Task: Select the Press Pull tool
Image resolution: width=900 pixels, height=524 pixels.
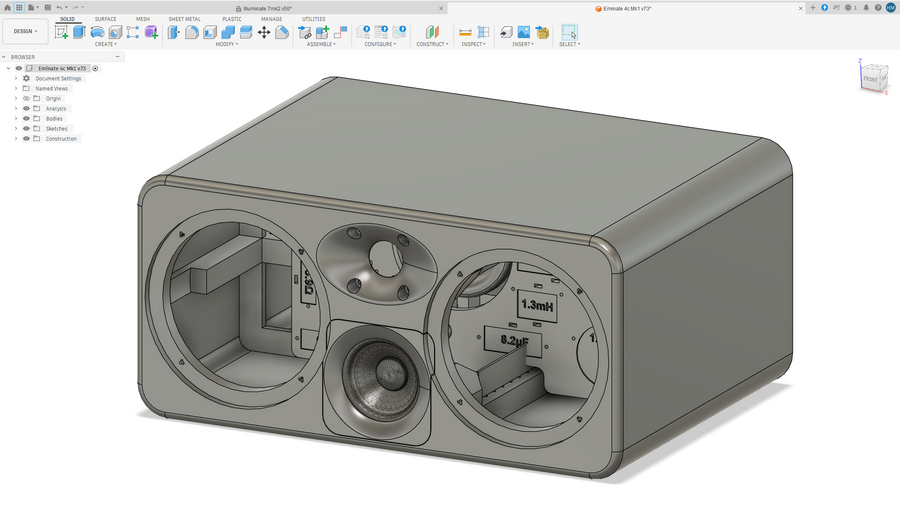Action: pos(173,32)
